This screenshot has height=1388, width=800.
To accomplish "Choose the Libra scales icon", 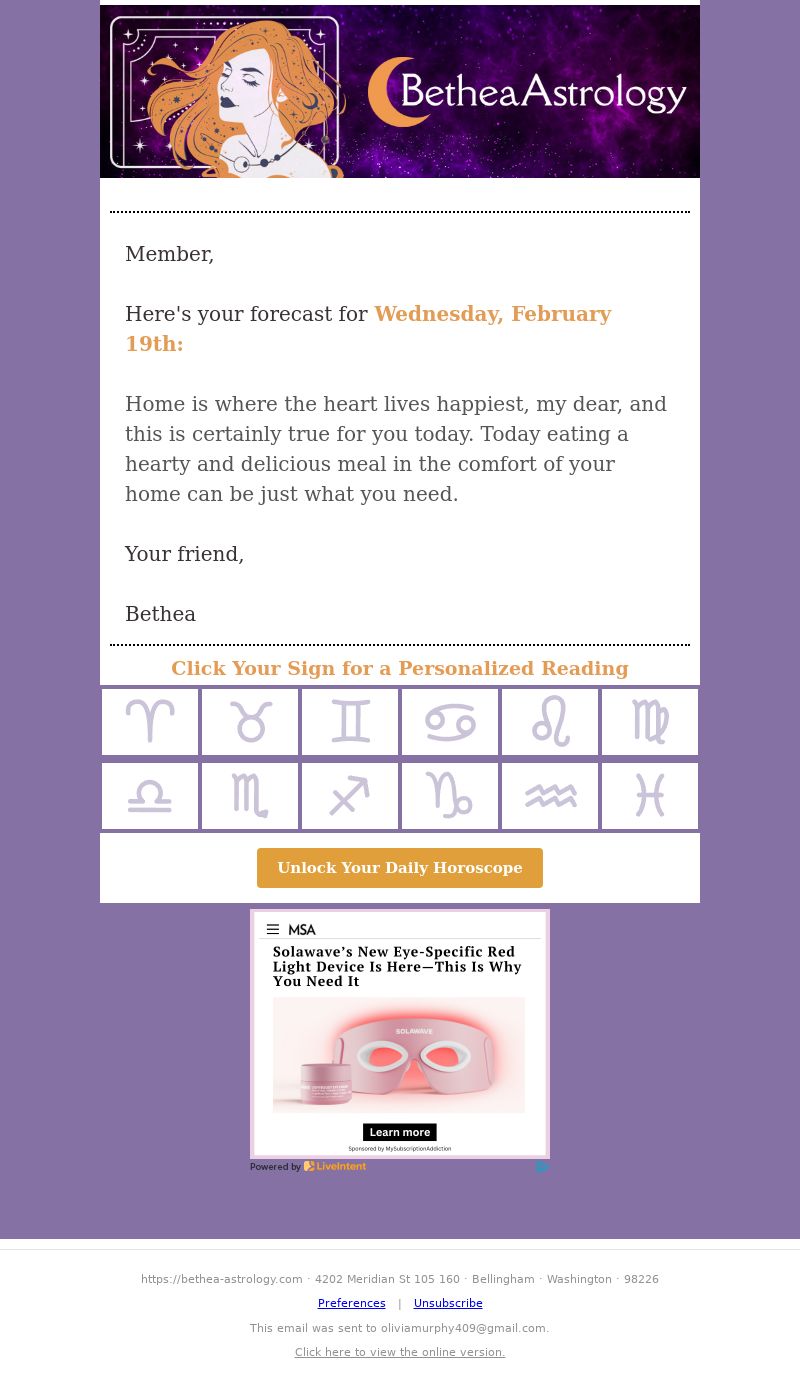I will (150, 796).
